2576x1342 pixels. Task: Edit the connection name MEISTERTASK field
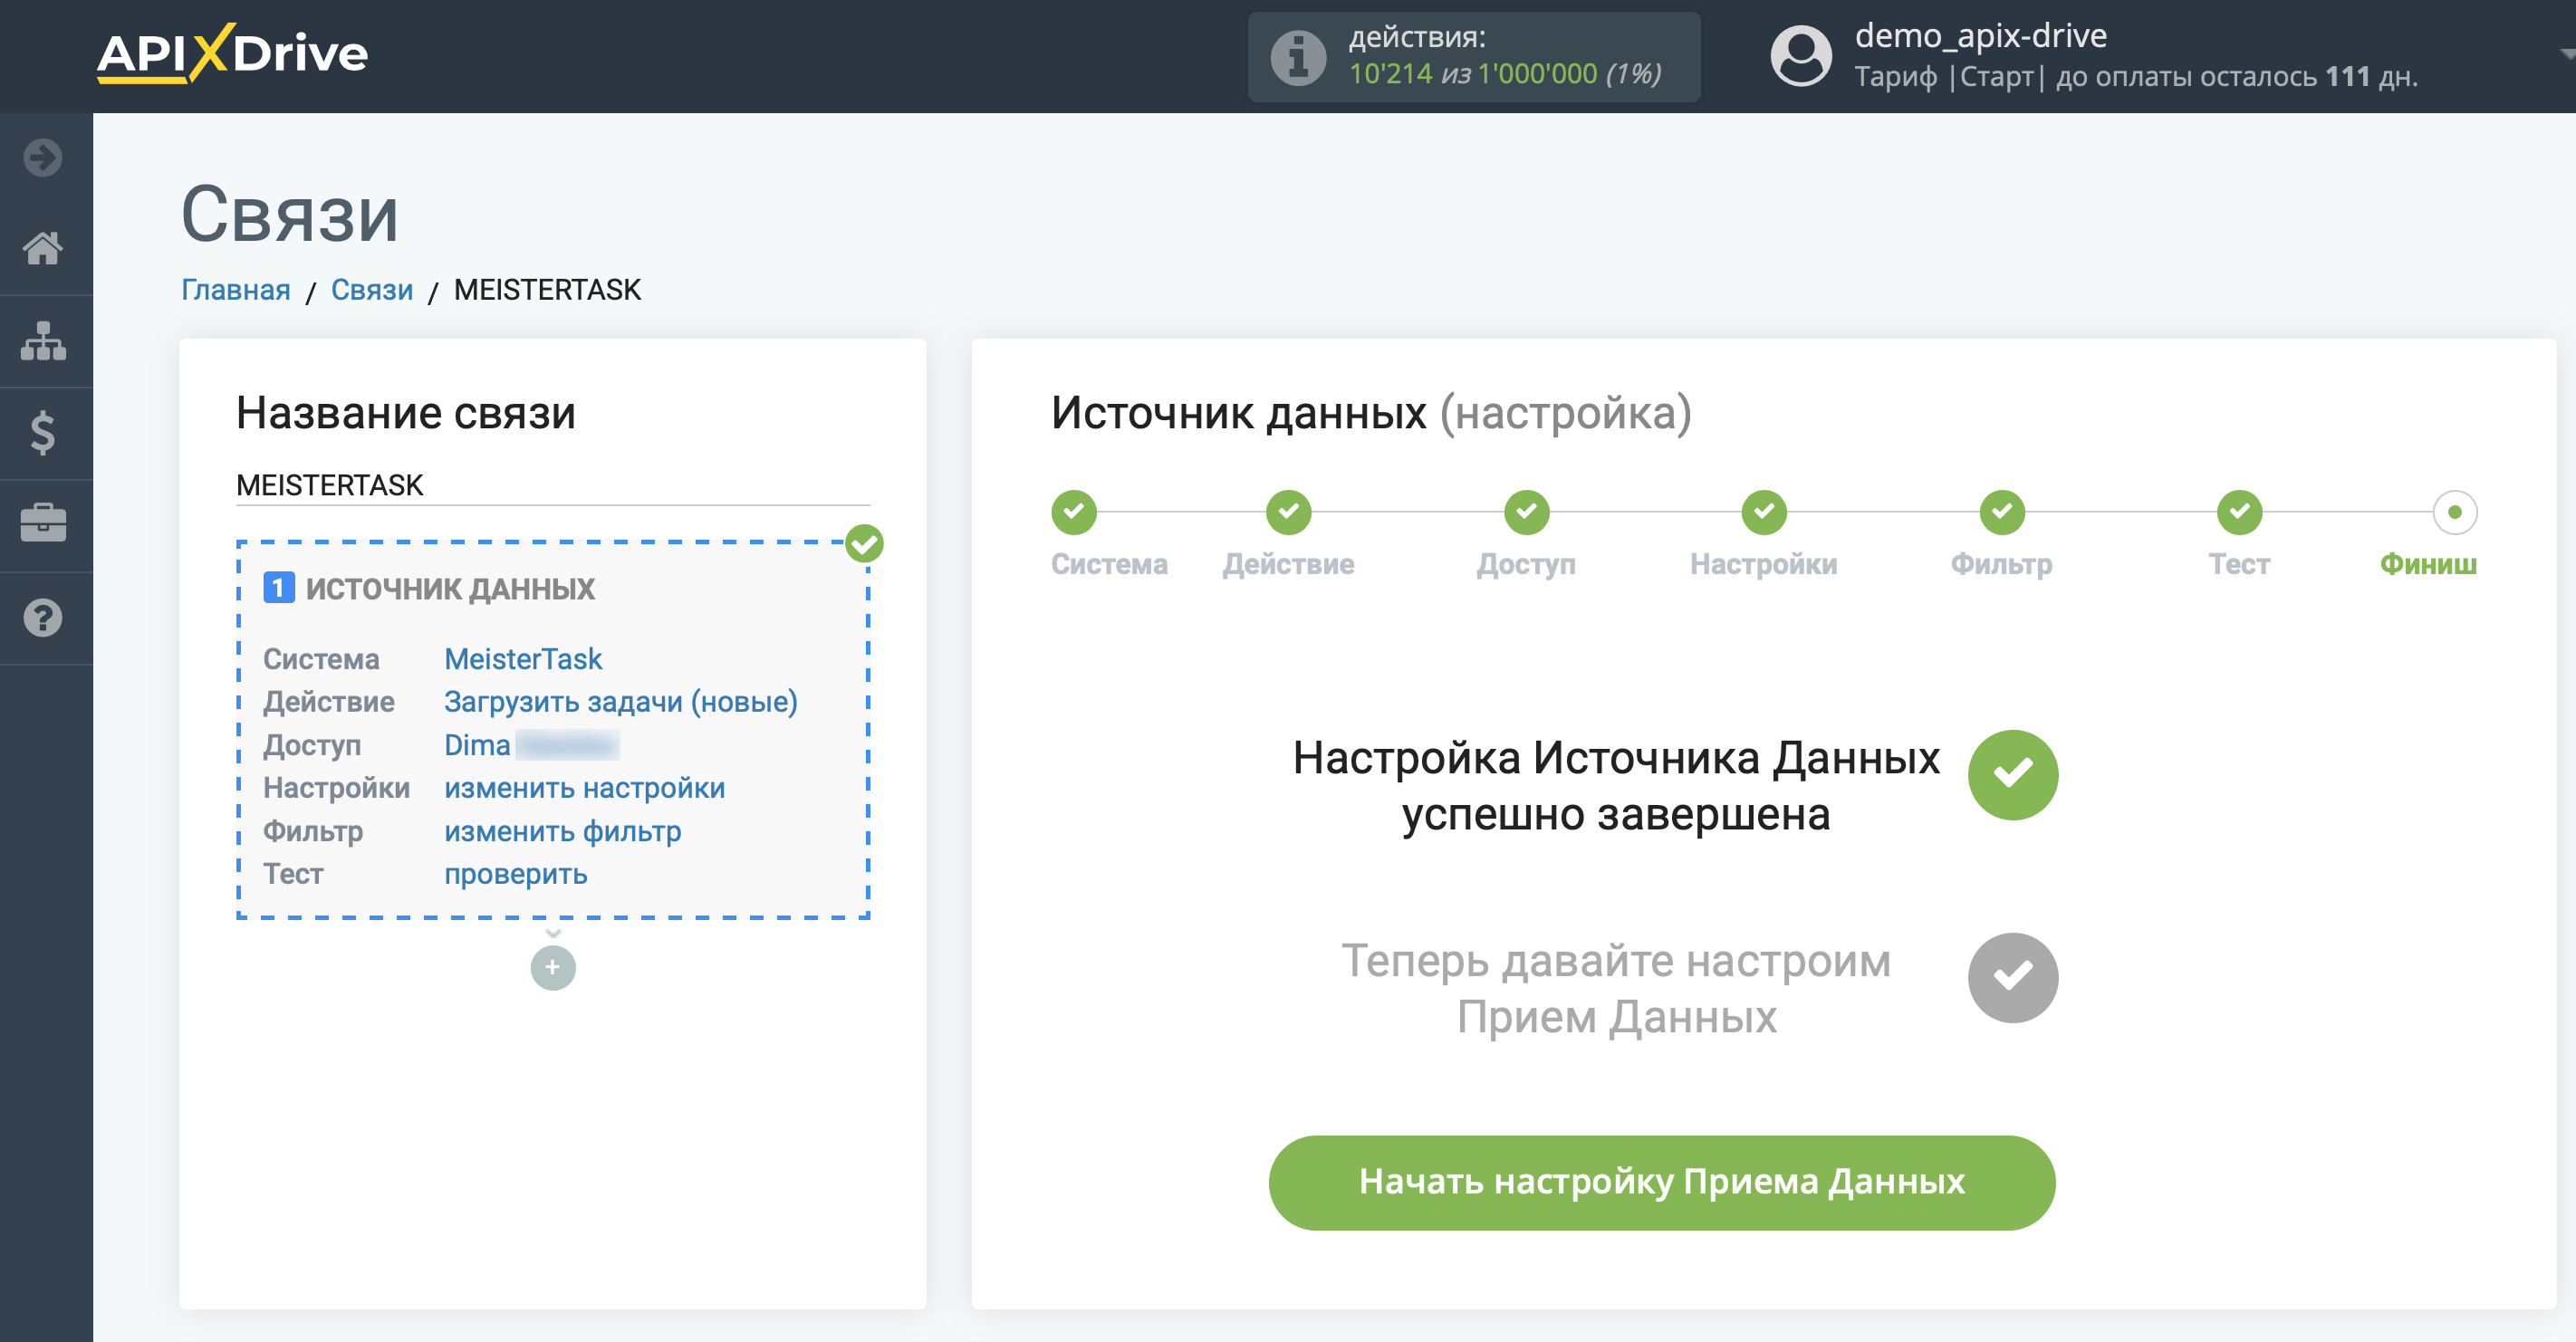pyautogui.click(x=553, y=485)
